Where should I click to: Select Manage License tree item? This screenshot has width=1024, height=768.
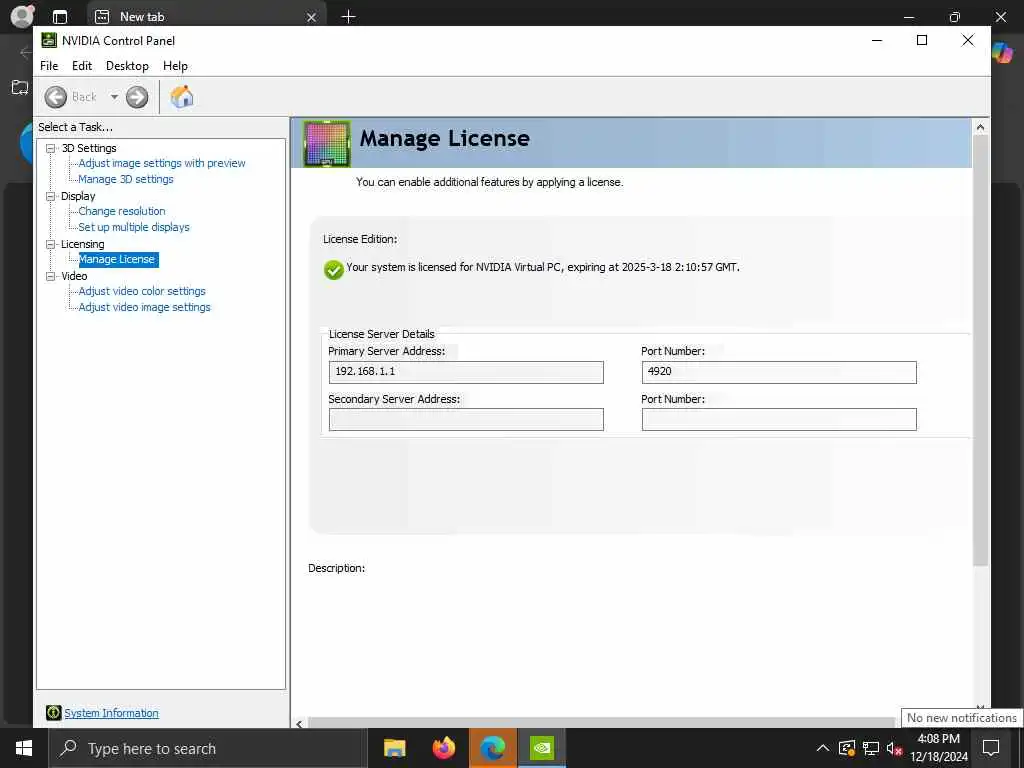[118, 259]
